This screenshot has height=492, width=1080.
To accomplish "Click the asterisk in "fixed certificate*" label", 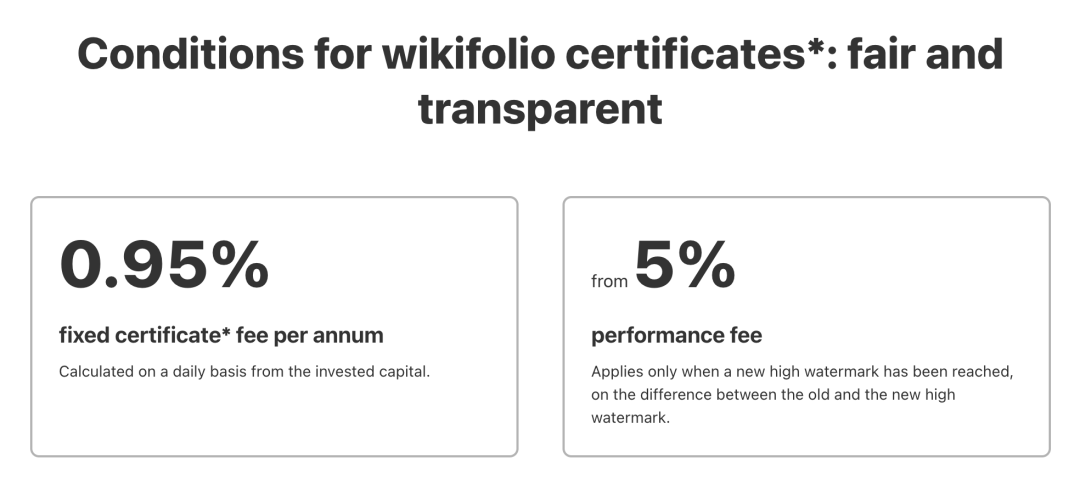I will [245, 332].
